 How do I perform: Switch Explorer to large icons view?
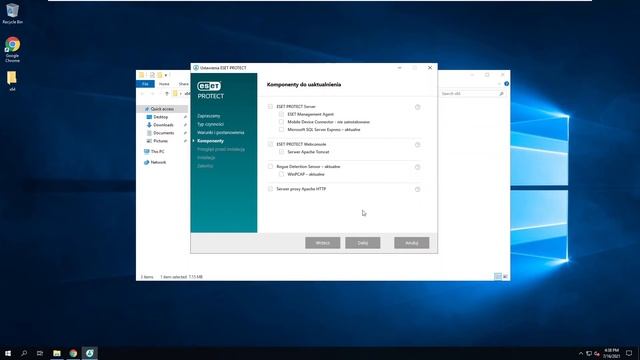[x=505, y=277]
